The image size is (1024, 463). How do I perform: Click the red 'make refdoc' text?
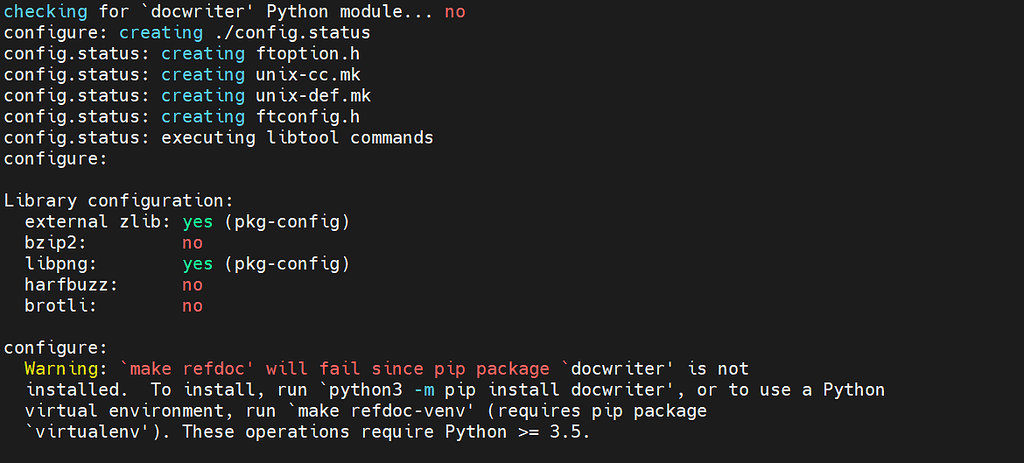(187, 369)
